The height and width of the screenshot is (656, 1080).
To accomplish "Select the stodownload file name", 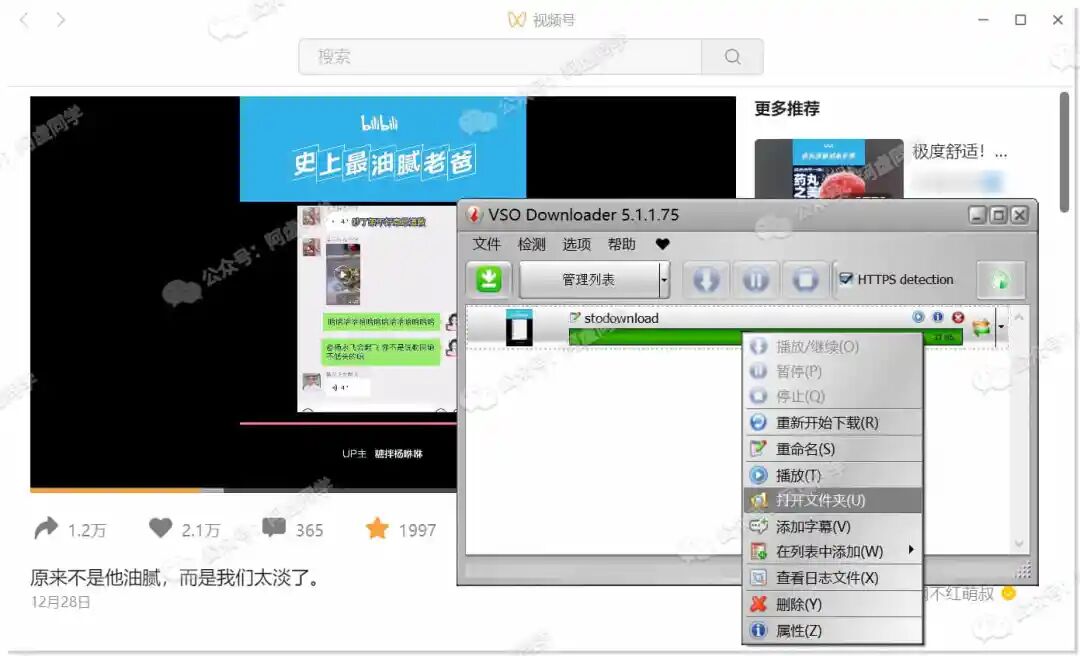I will (621, 318).
